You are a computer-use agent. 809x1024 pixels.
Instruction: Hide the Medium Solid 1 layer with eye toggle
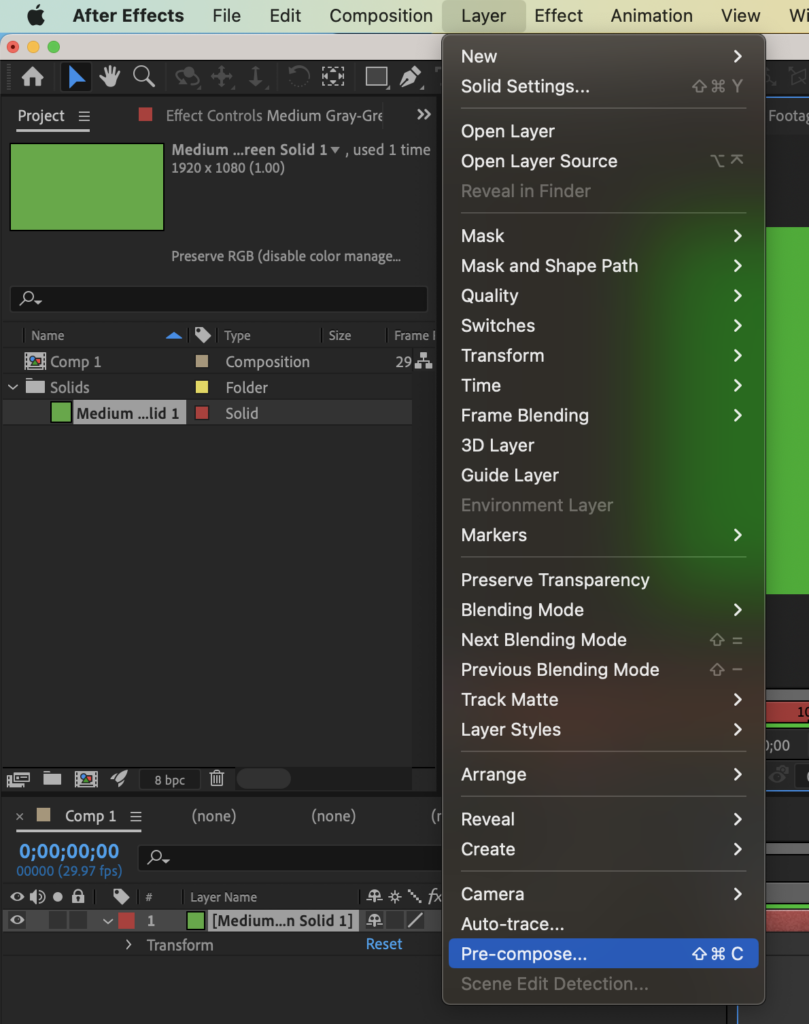click(17, 920)
